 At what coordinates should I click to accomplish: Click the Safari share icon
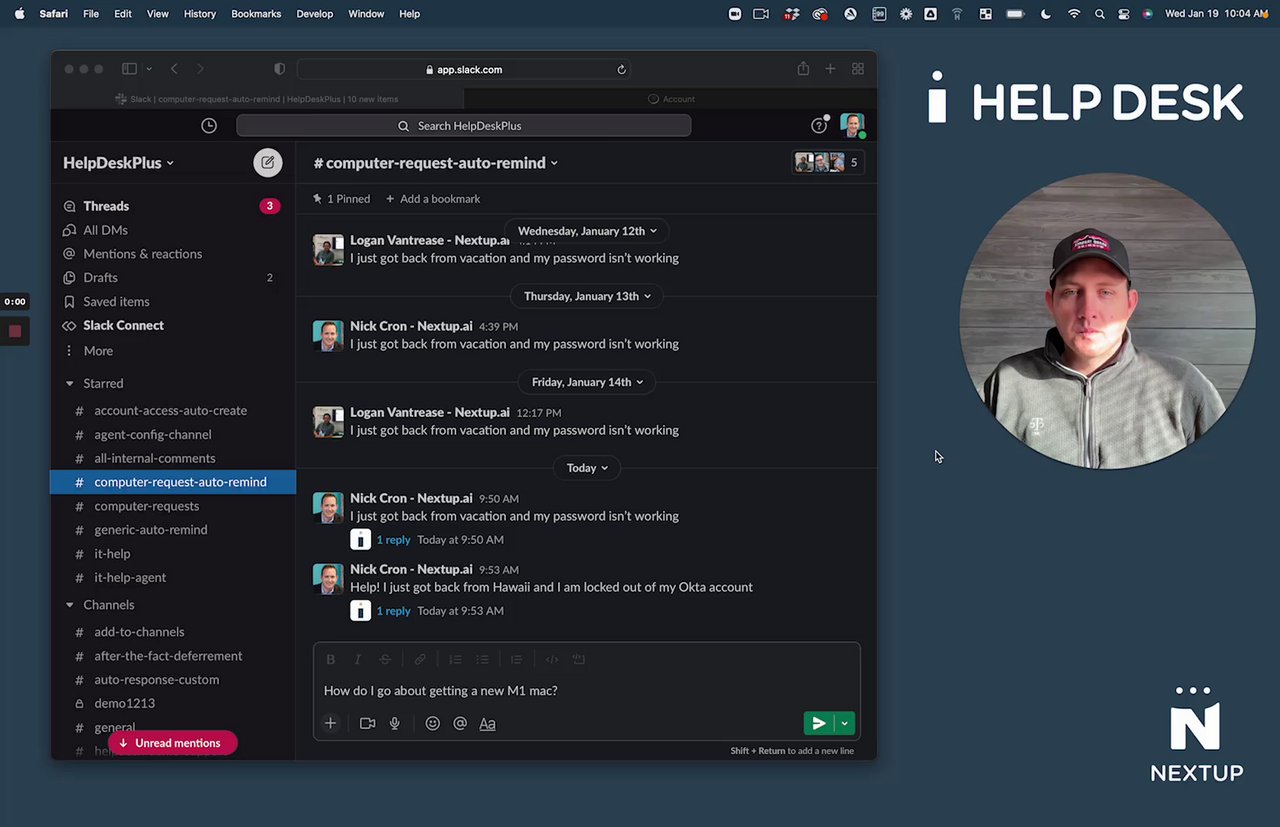point(803,69)
